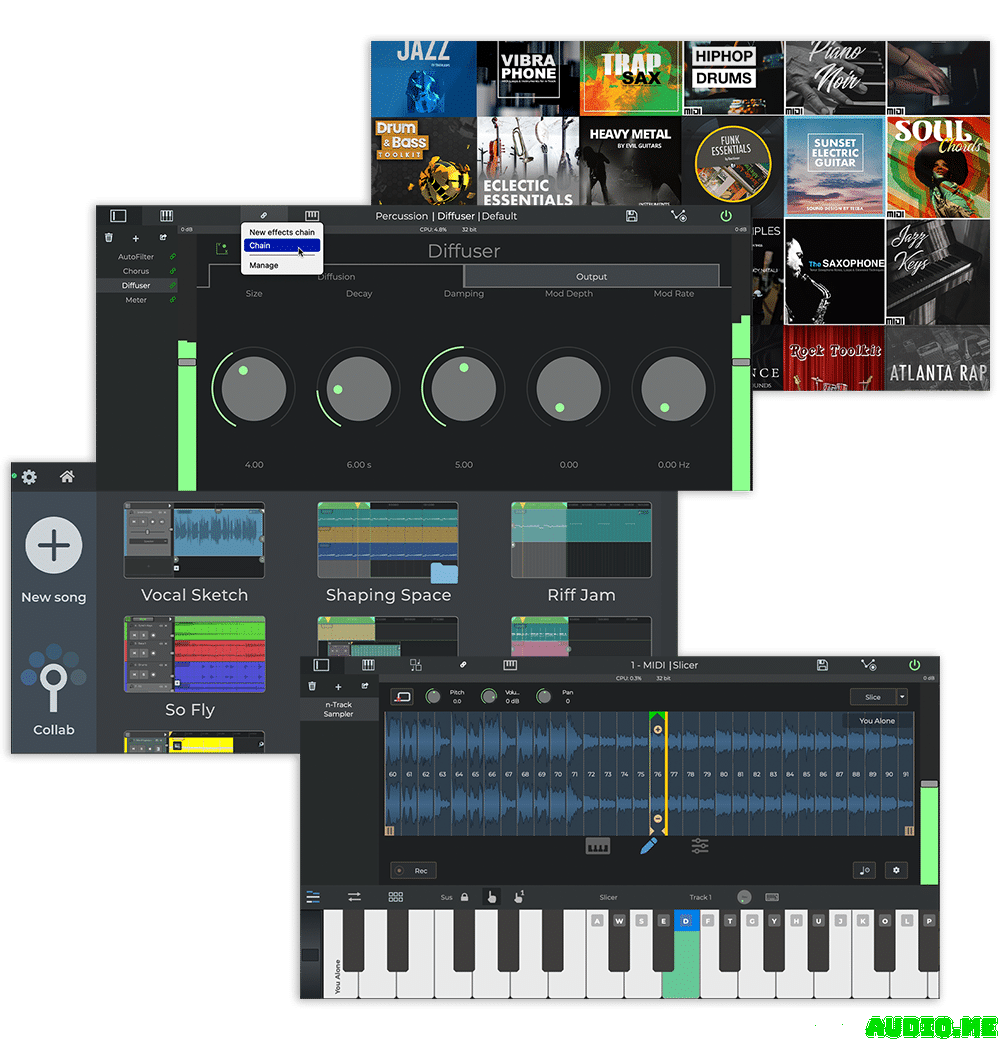Screen dimensions: 1000x1040
Task: Add an effect with plus icon in Diffuser sidebar
Action: click(135, 238)
